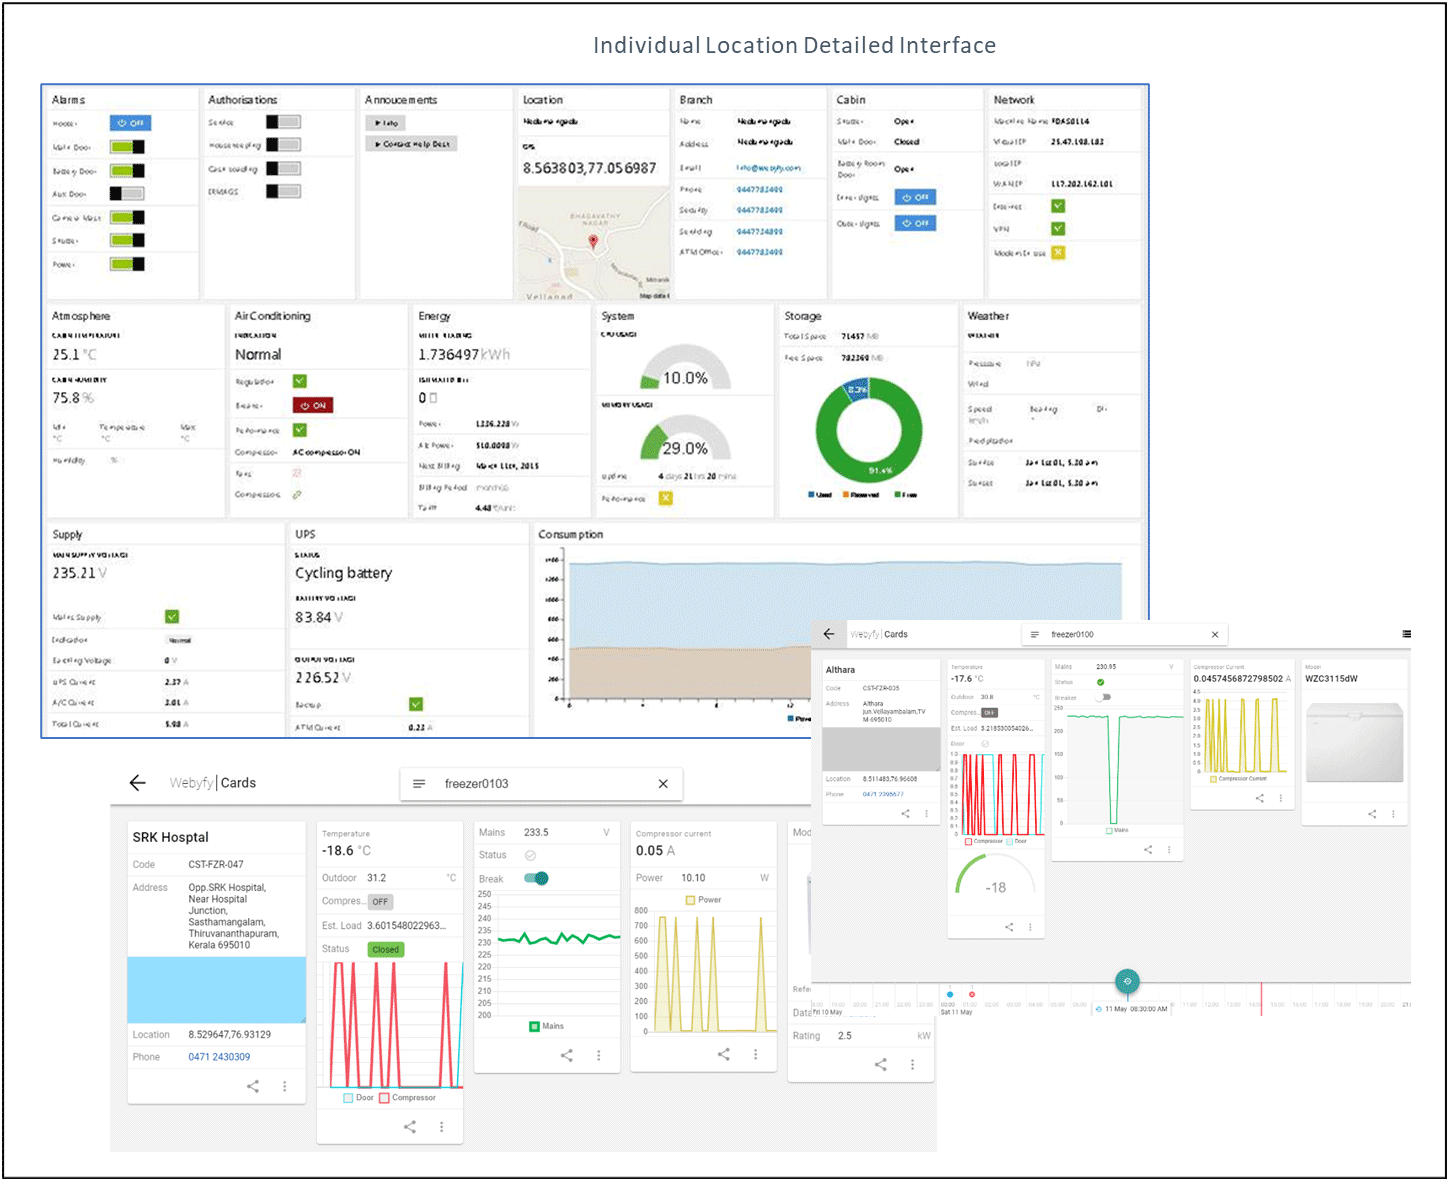
Task: Toggle the Battery Door alarm switch
Action: [127, 171]
